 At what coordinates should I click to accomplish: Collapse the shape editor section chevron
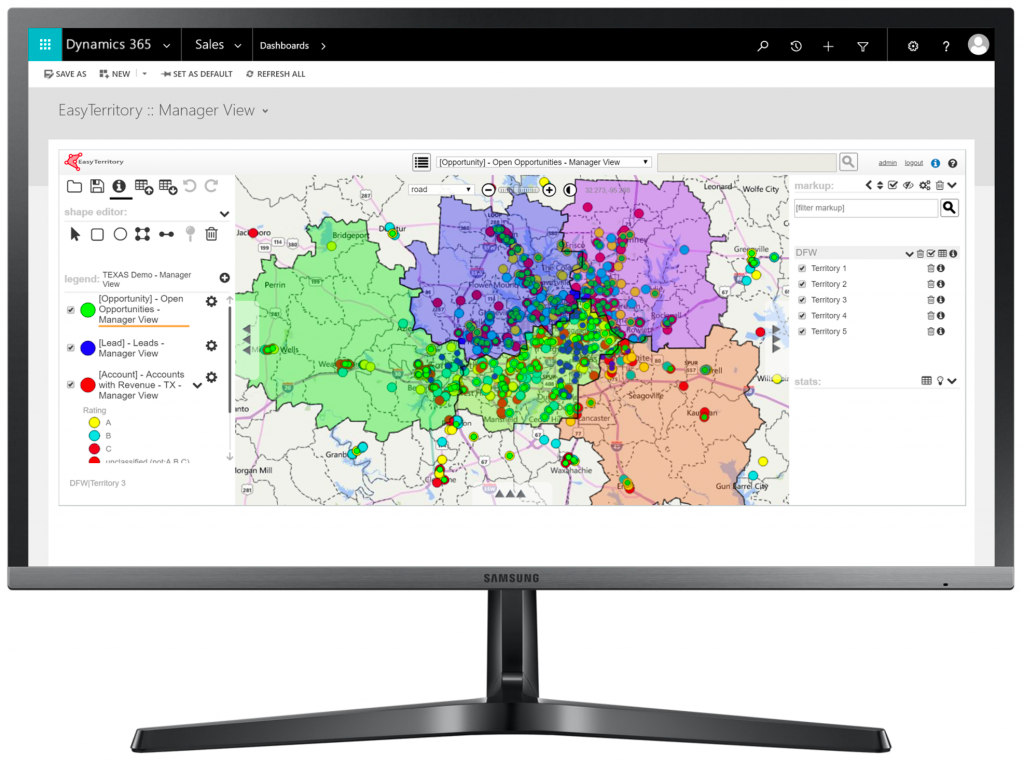pyautogui.click(x=224, y=213)
